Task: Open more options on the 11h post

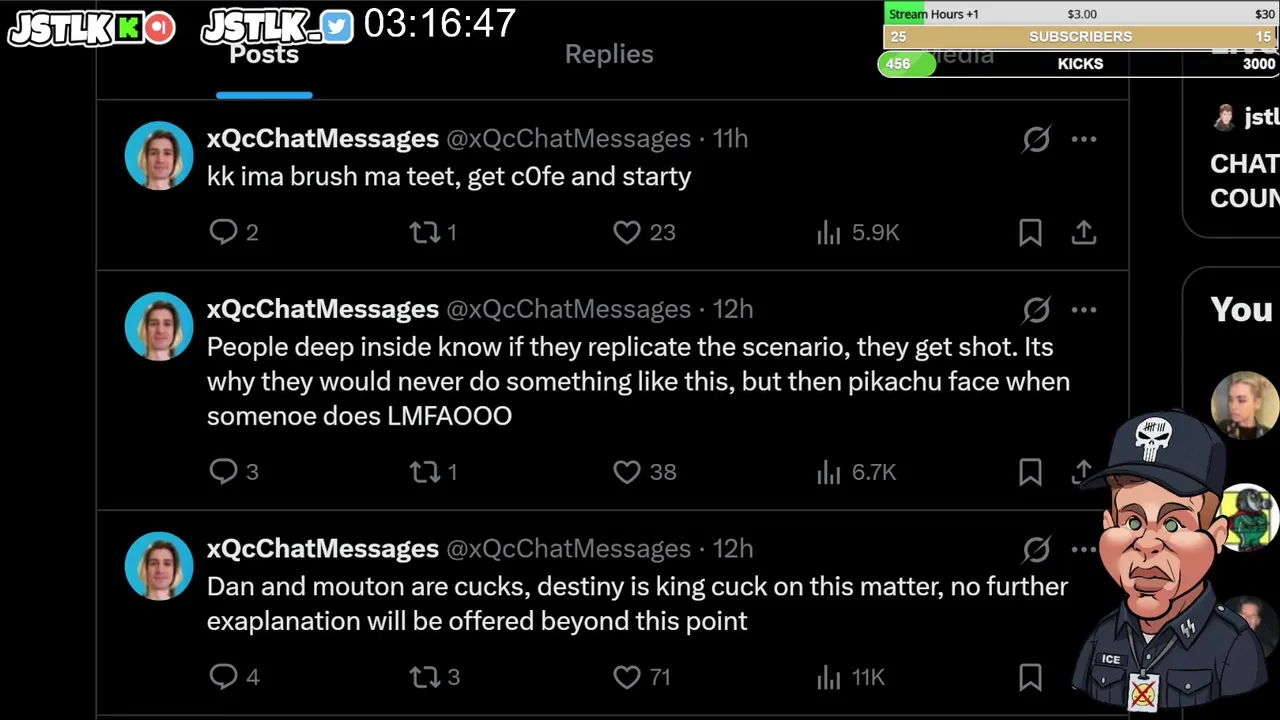Action: tap(1084, 139)
